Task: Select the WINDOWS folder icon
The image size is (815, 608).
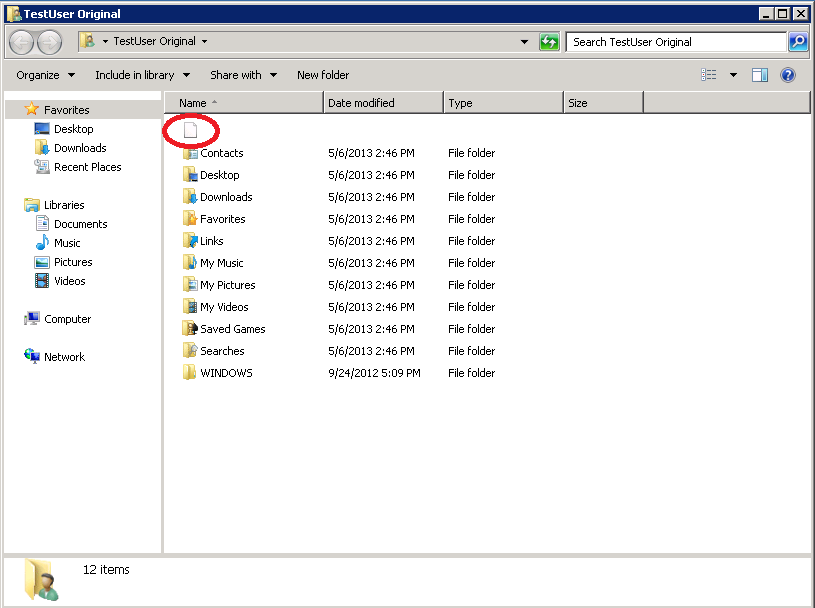Action: coord(191,373)
